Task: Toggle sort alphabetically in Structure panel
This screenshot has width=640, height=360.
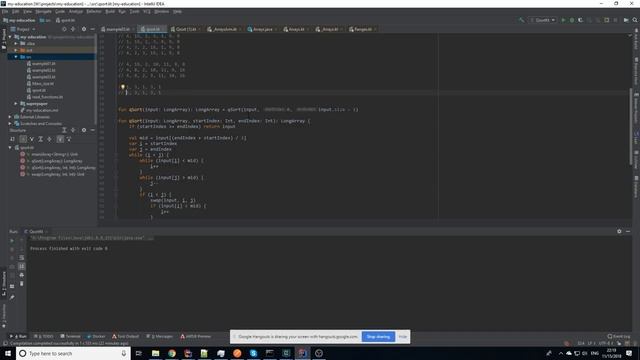Action: pos(13,139)
